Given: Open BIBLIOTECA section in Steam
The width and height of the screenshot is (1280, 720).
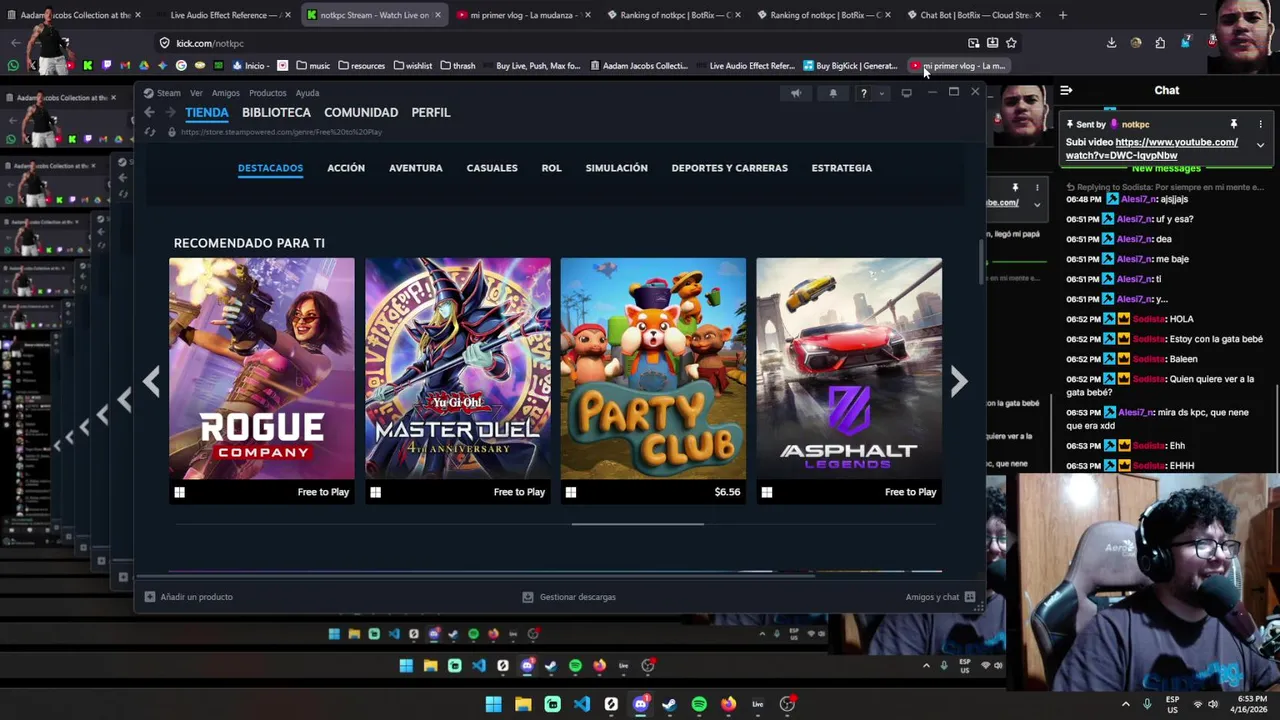Looking at the screenshot, I should click(x=276, y=113).
